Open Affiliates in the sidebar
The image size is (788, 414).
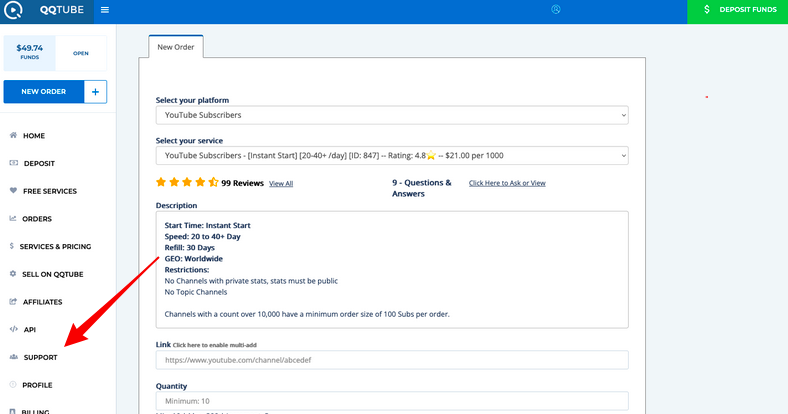[43, 302]
